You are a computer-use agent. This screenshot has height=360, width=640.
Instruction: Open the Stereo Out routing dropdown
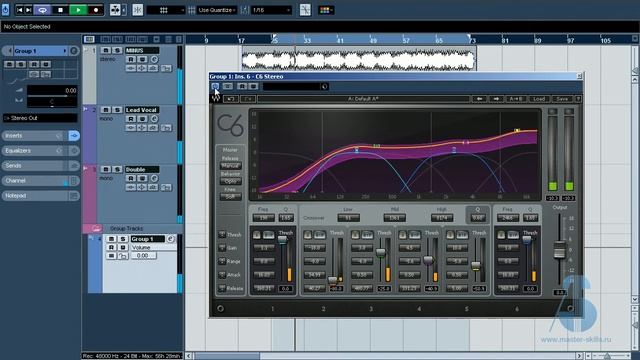click(40, 118)
